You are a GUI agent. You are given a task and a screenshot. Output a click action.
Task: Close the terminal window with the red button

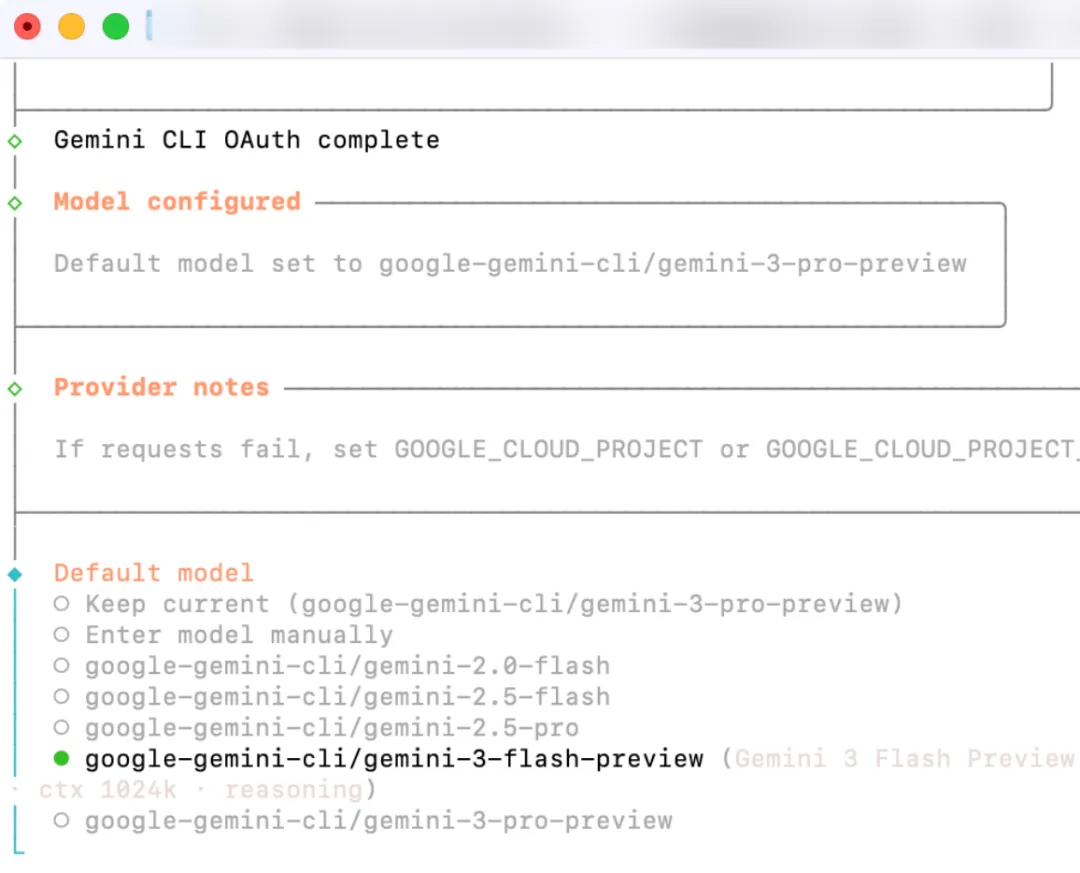27,26
